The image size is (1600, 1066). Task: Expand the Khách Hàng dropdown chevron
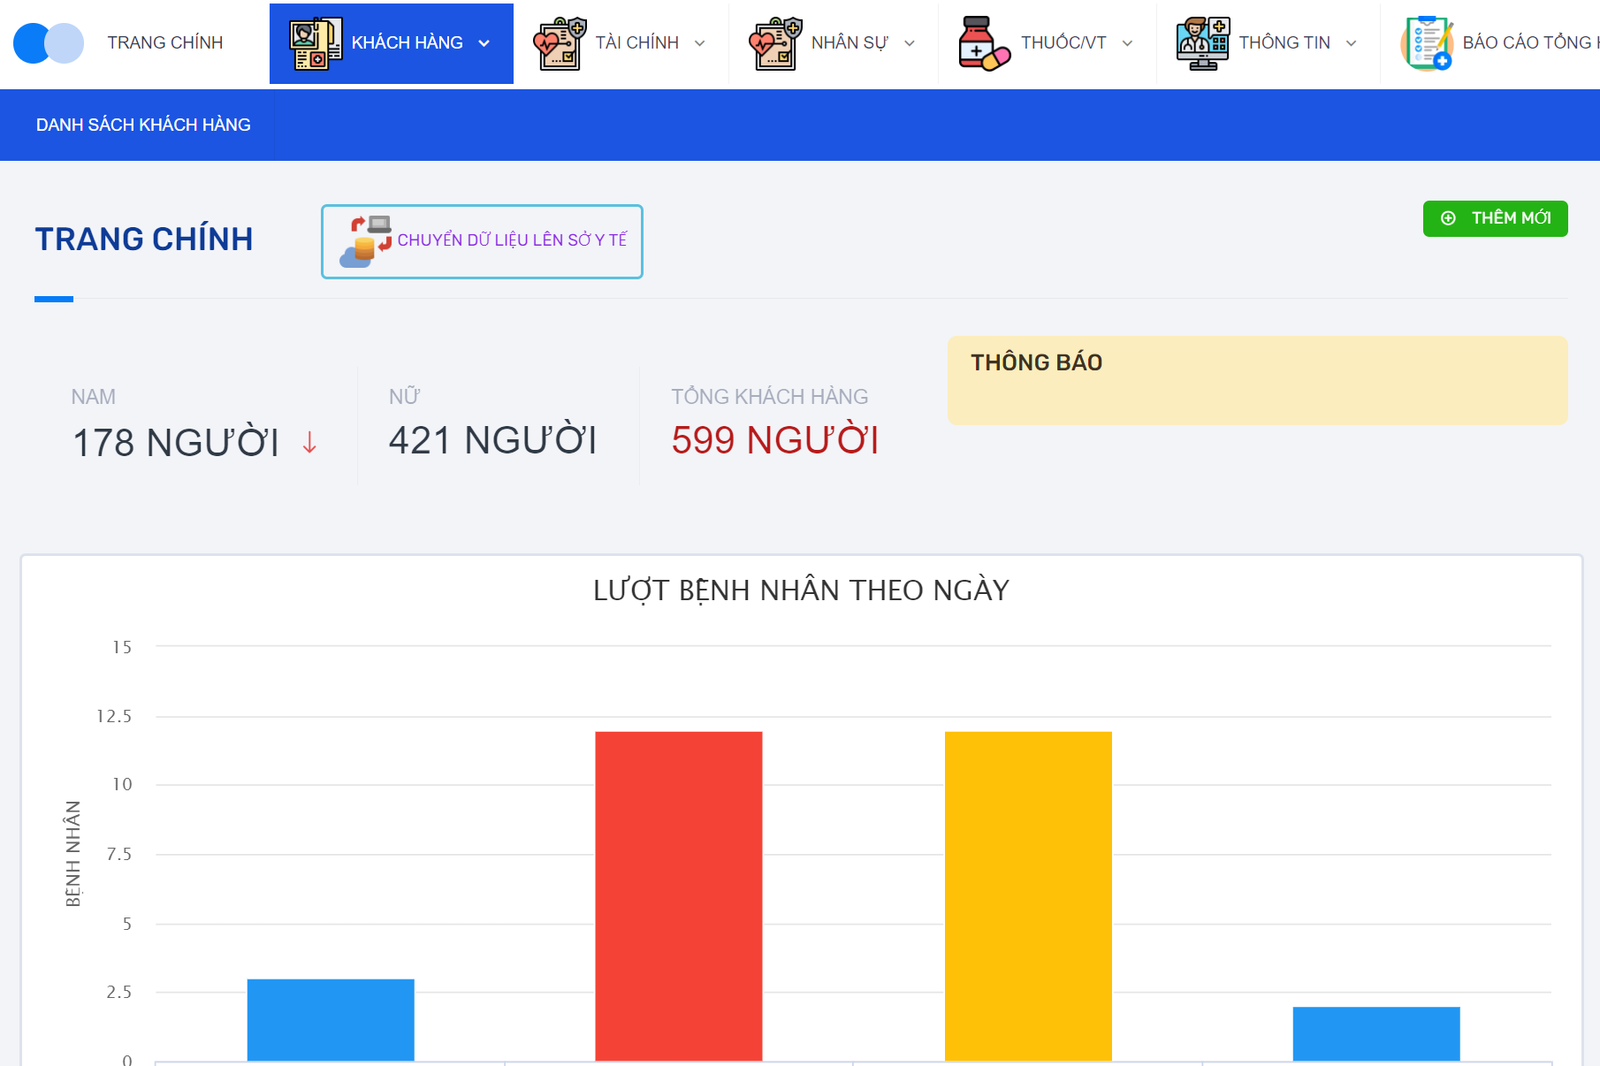[x=484, y=43]
